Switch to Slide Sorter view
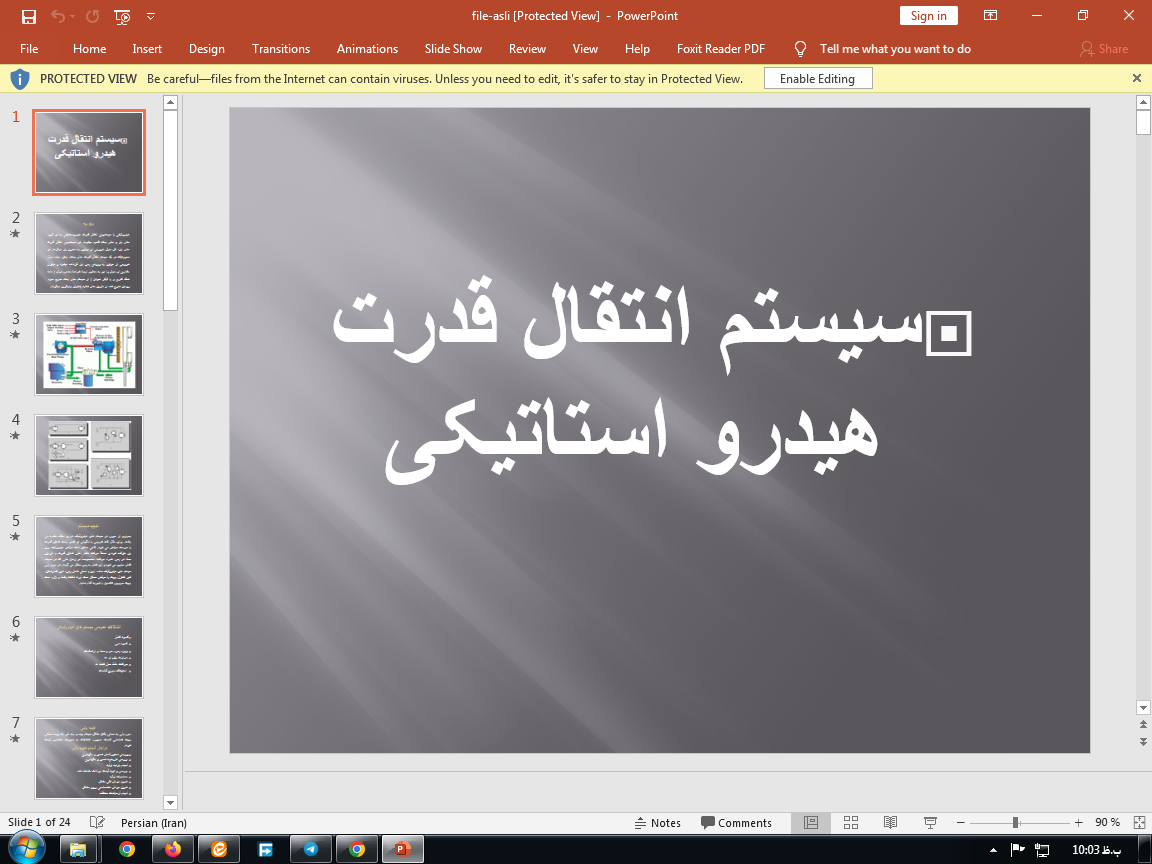The image size is (1152, 864). (x=851, y=823)
